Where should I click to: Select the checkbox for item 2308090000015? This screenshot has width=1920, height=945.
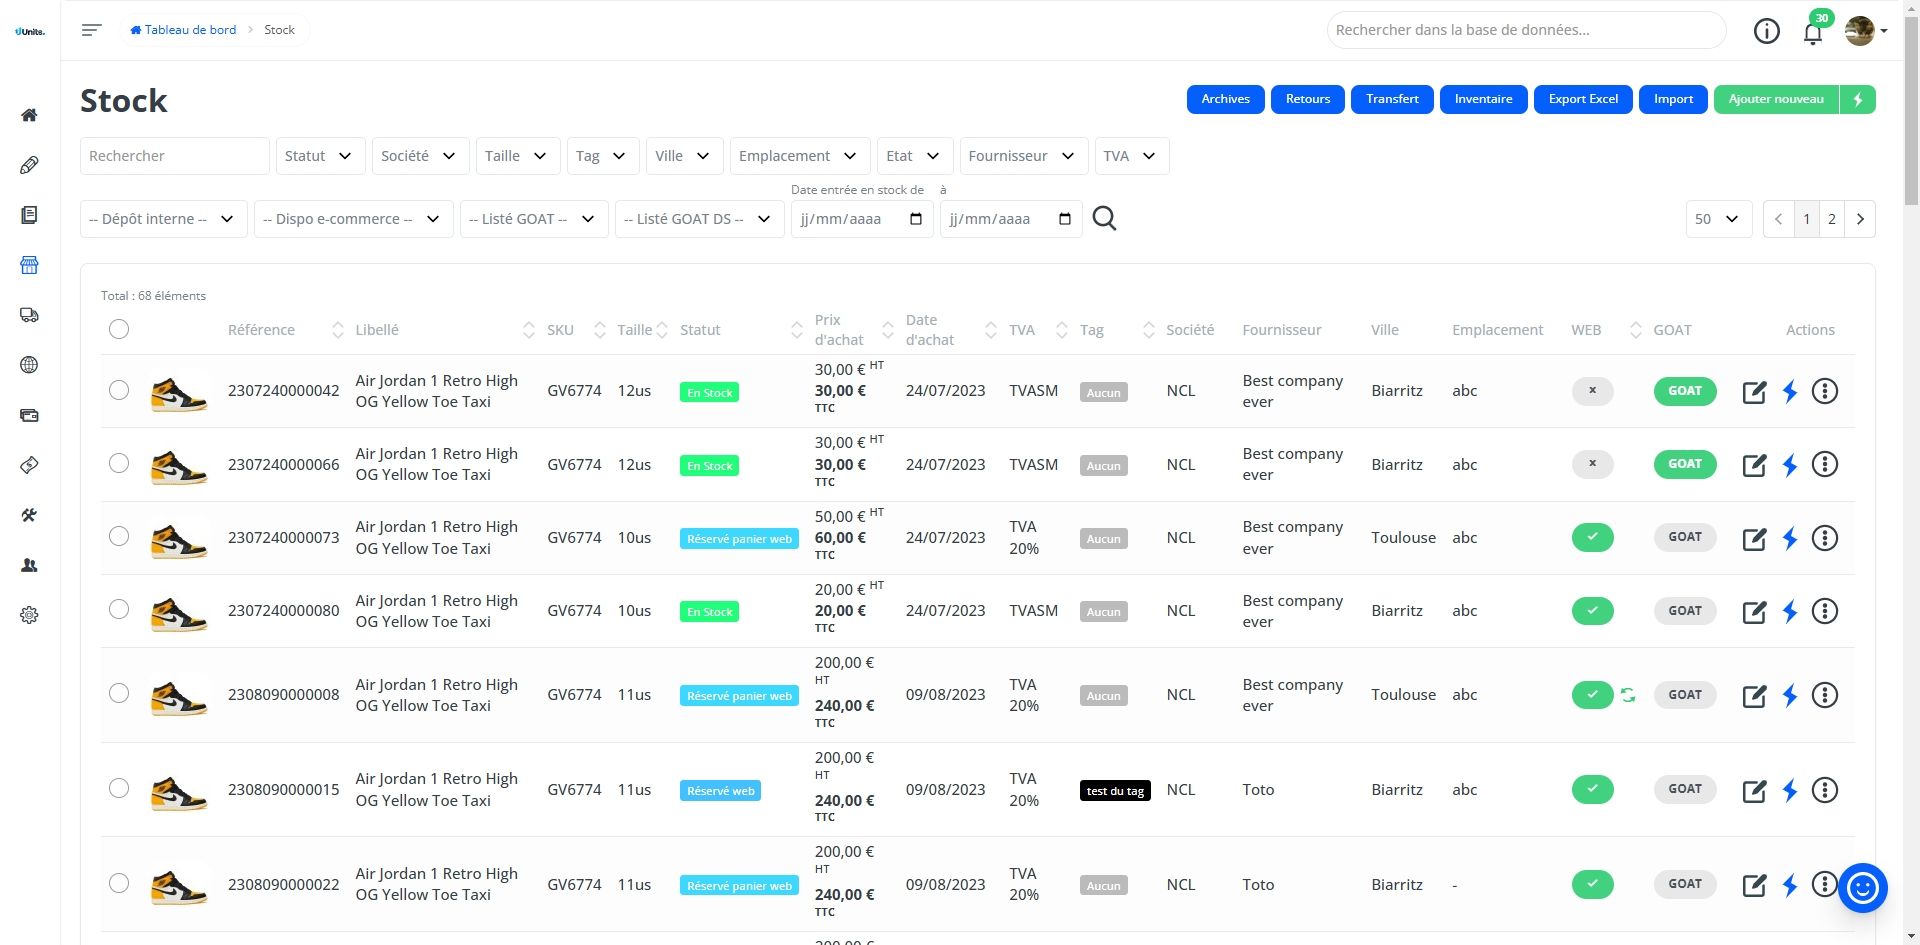(119, 788)
